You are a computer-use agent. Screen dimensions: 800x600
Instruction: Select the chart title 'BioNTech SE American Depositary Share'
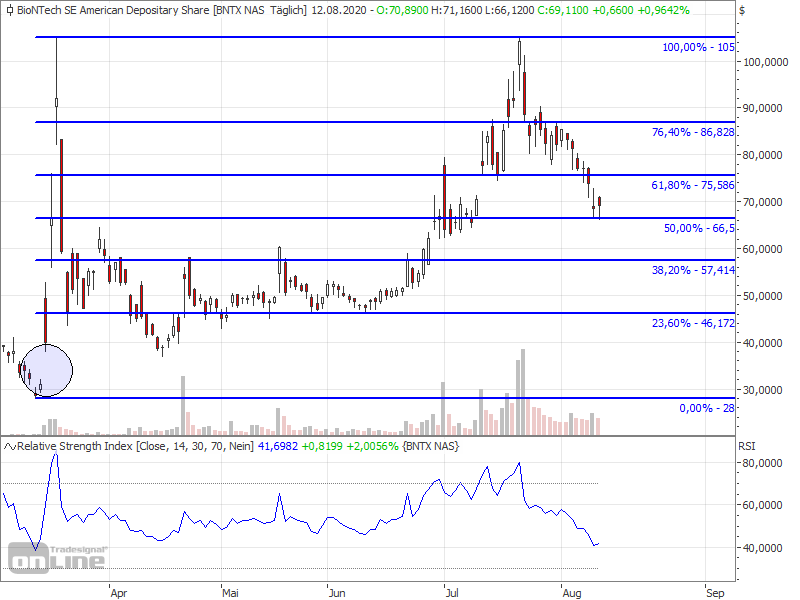(x=113, y=10)
